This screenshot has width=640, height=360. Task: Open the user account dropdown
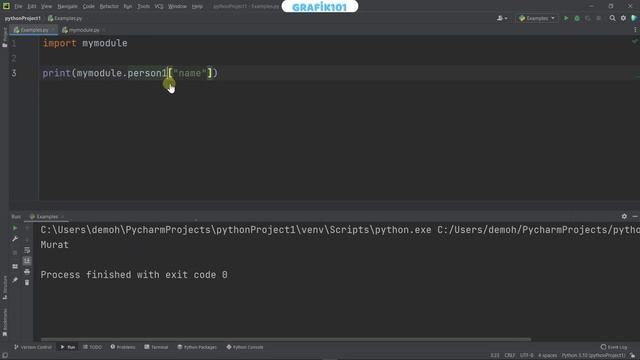(x=502, y=18)
